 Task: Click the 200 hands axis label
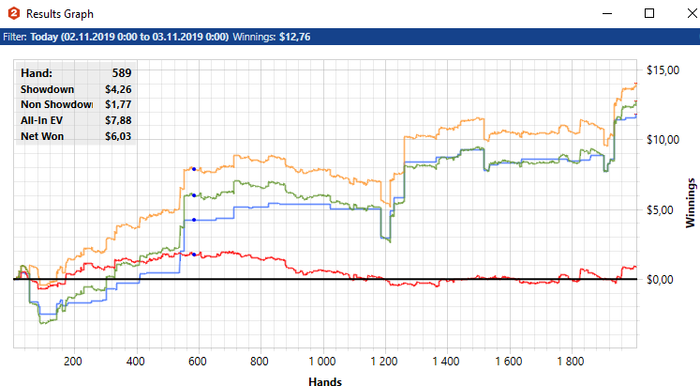tap(72, 361)
